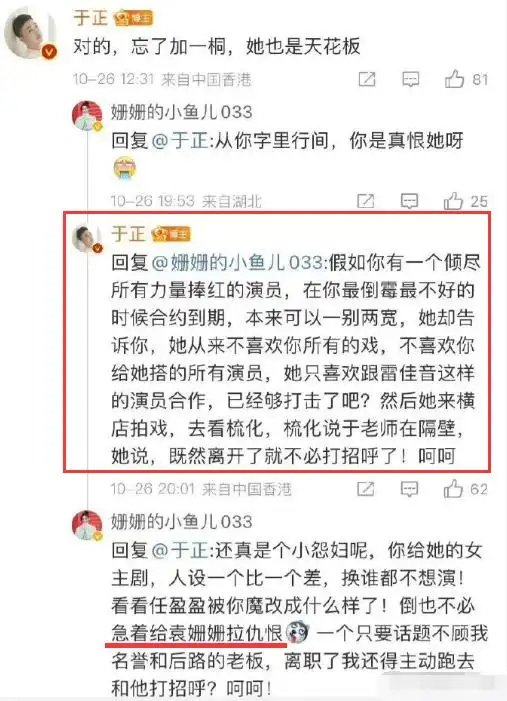Image resolution: width=507 pixels, height=701 pixels.
Task: Follow @于正 mention in last reply
Action: click(180, 551)
